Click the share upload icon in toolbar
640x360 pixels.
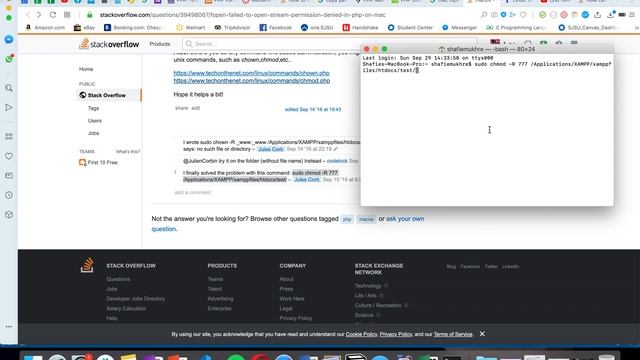[x=598, y=15]
